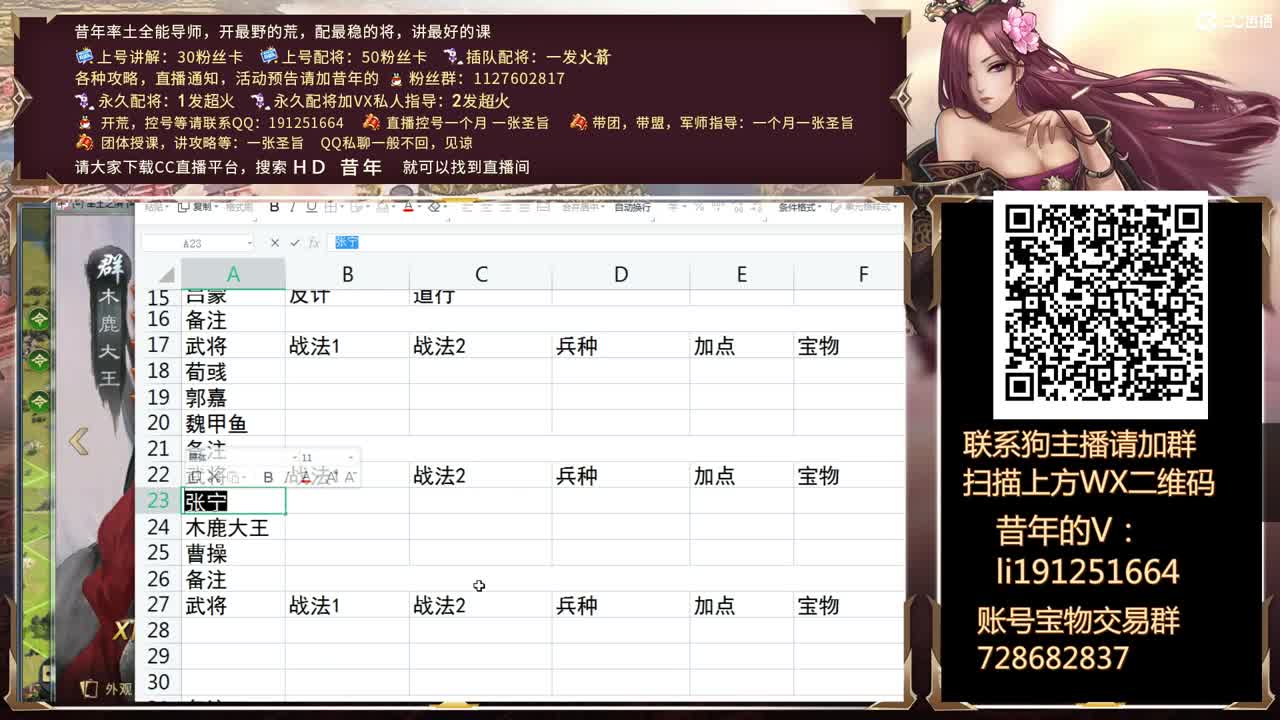This screenshot has height=720, width=1280.
Task: Click 武将 in row 27
Action: point(233,605)
